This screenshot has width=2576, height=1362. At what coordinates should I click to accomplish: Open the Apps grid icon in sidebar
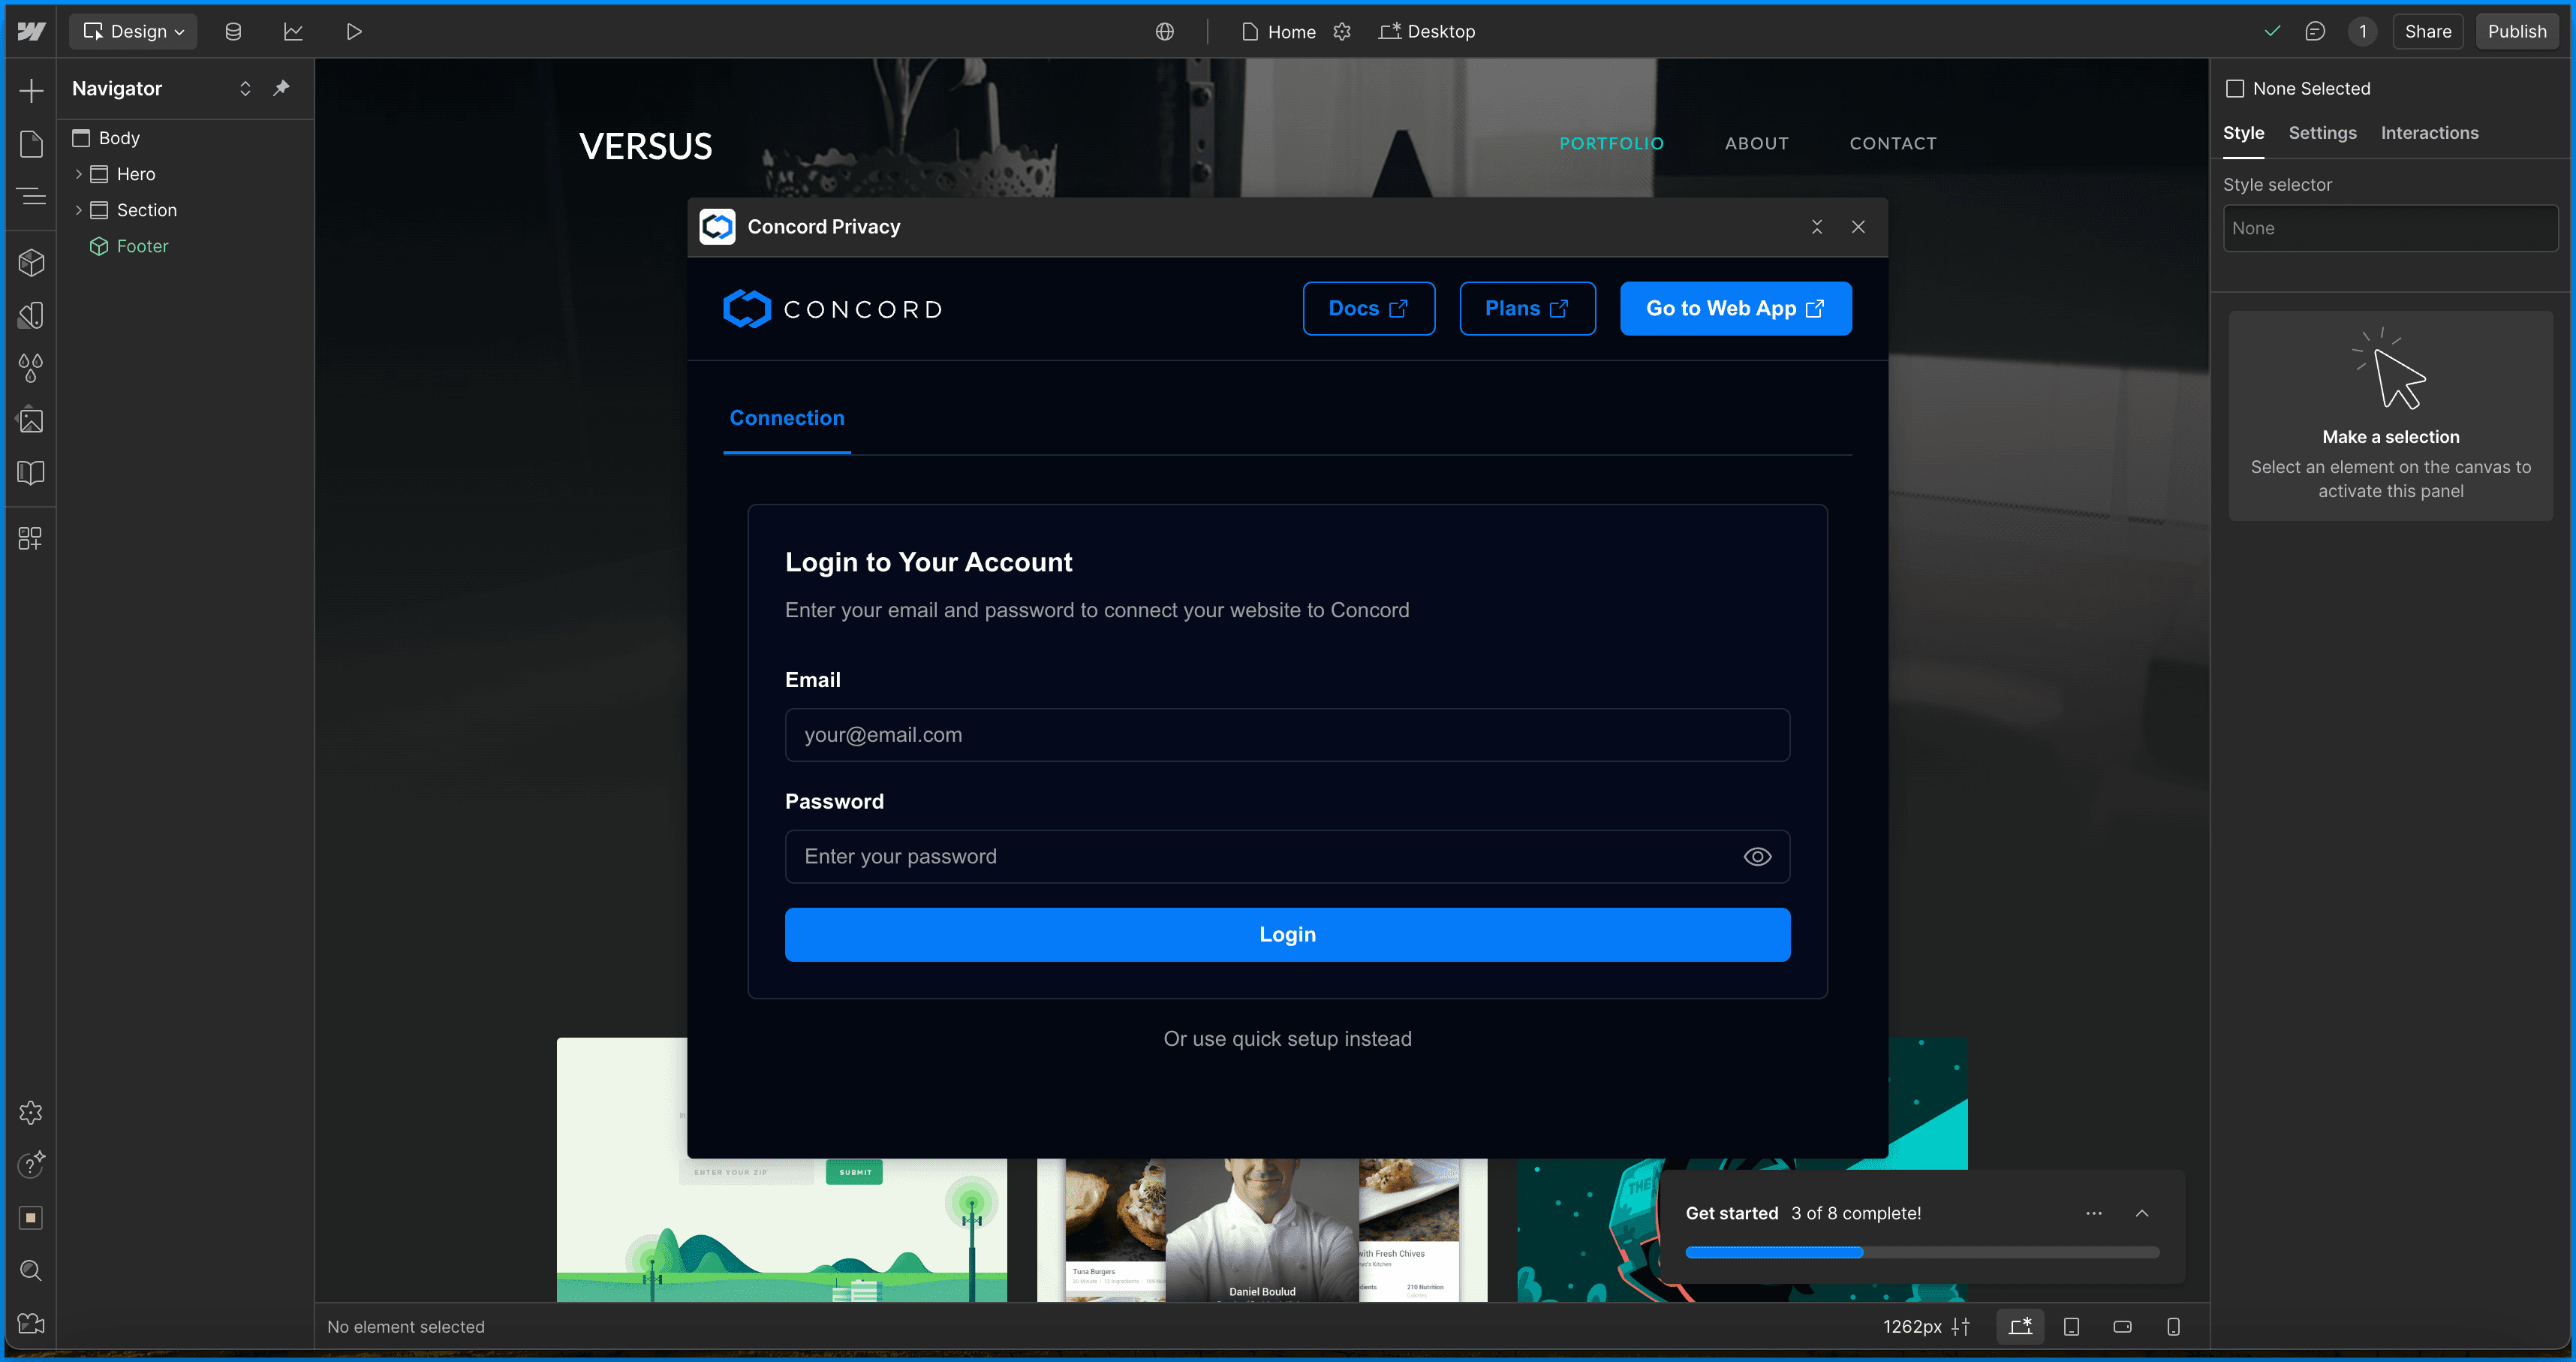(31, 539)
